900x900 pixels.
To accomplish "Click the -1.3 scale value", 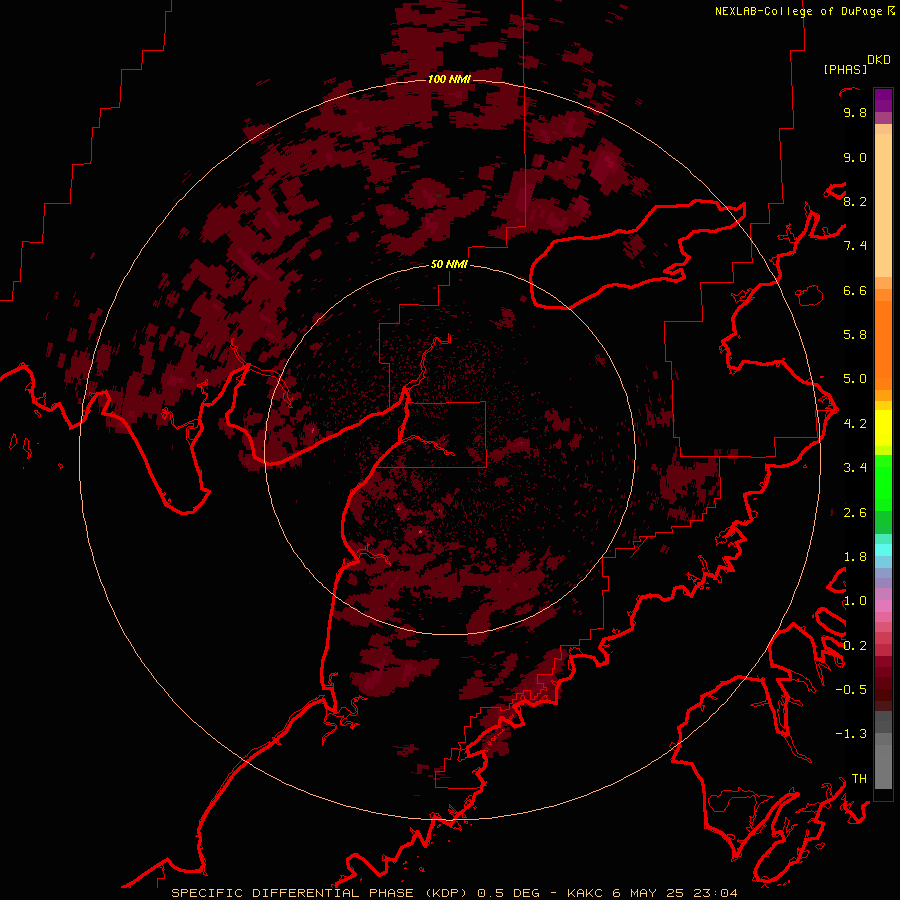I will 851,734.
